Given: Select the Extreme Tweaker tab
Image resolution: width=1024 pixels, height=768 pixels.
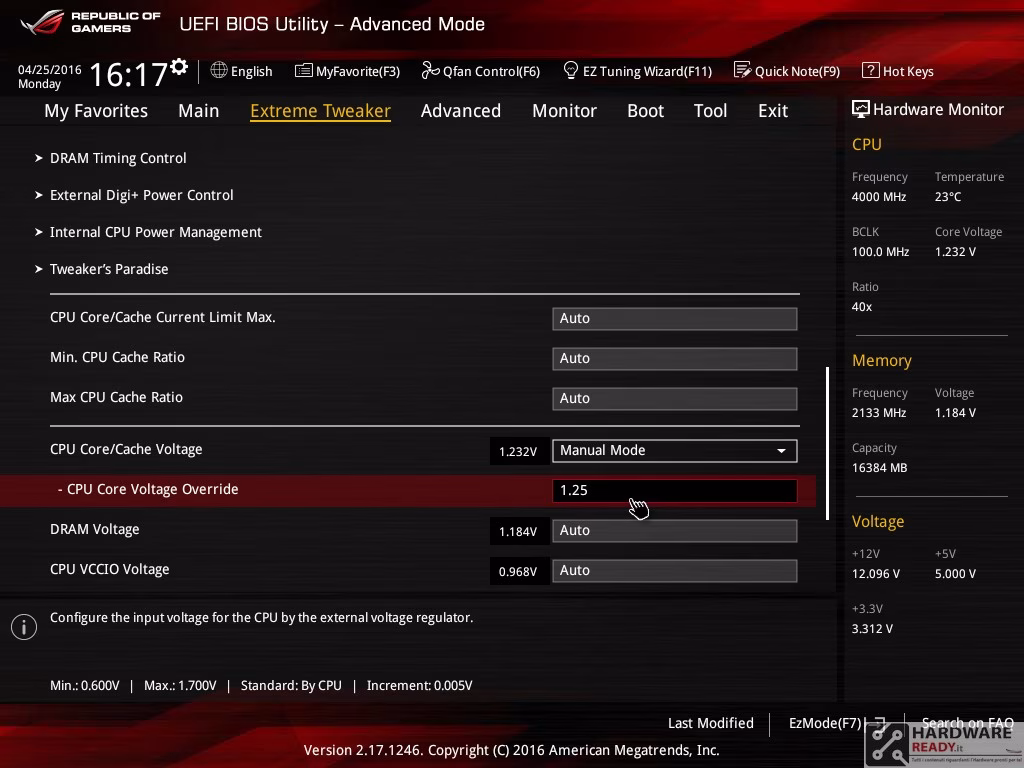Looking at the screenshot, I should click(321, 111).
